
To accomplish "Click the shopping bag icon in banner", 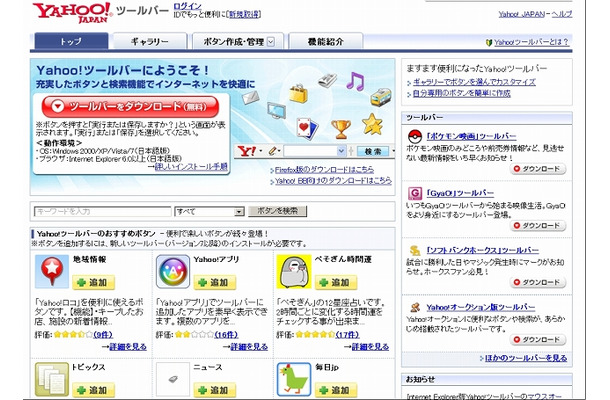I will coord(298,93).
